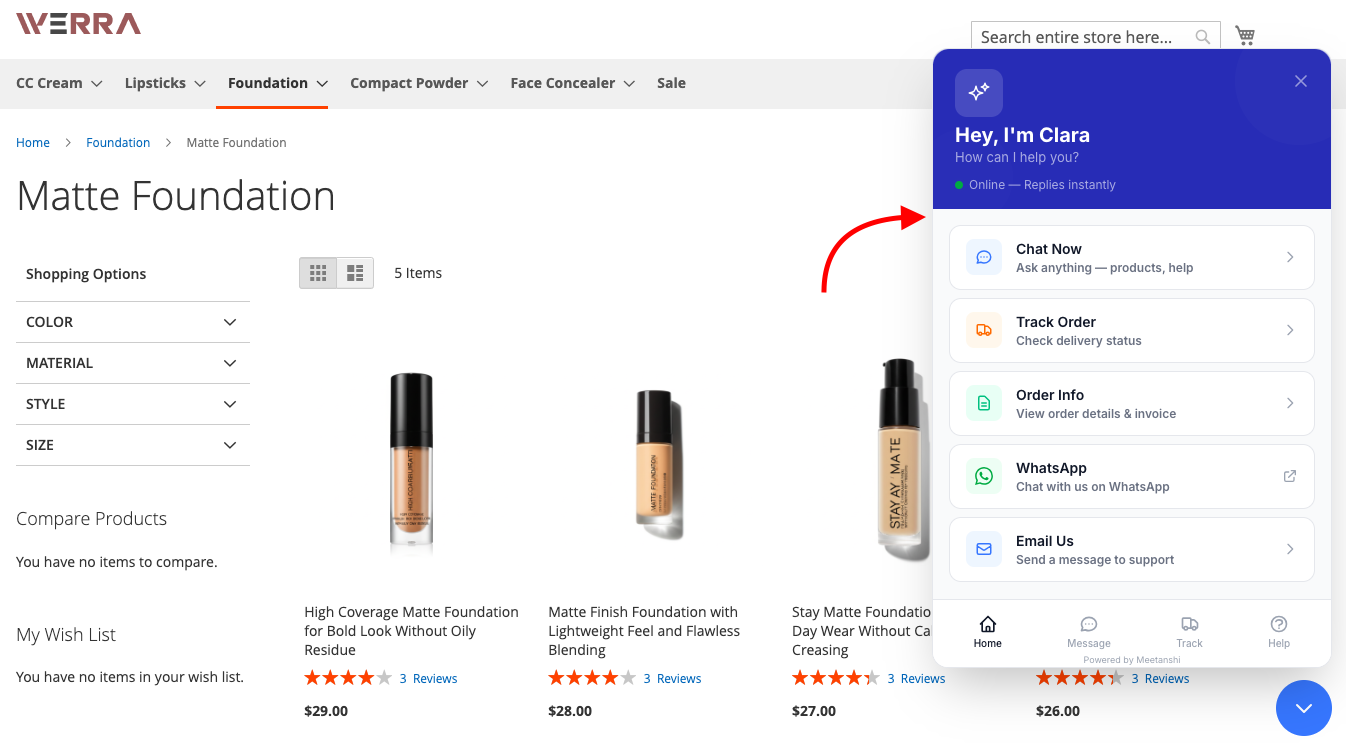The width and height of the screenshot is (1346, 751).
Task: Click the WERRA store logo
Action: click(78, 24)
